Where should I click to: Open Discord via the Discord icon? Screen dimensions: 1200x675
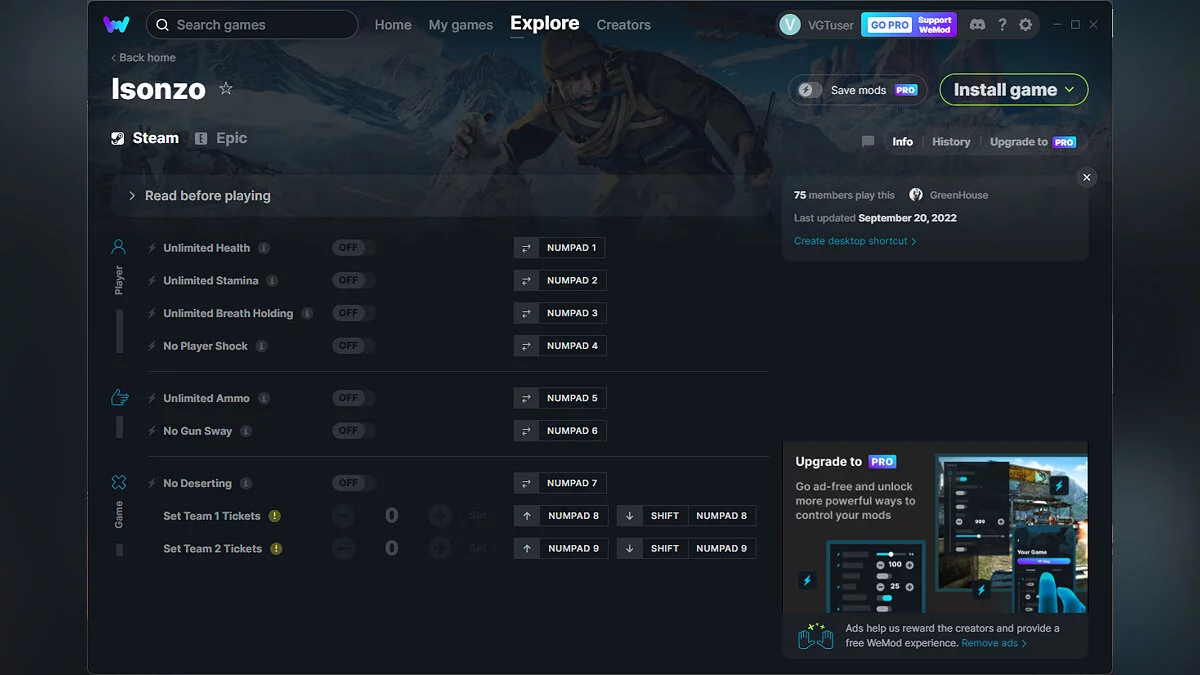[977, 25]
